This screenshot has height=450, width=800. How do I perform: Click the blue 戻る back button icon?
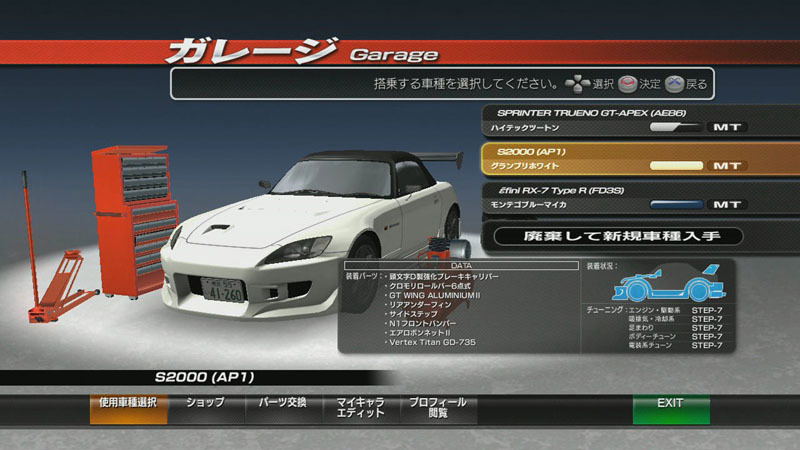click(x=676, y=83)
